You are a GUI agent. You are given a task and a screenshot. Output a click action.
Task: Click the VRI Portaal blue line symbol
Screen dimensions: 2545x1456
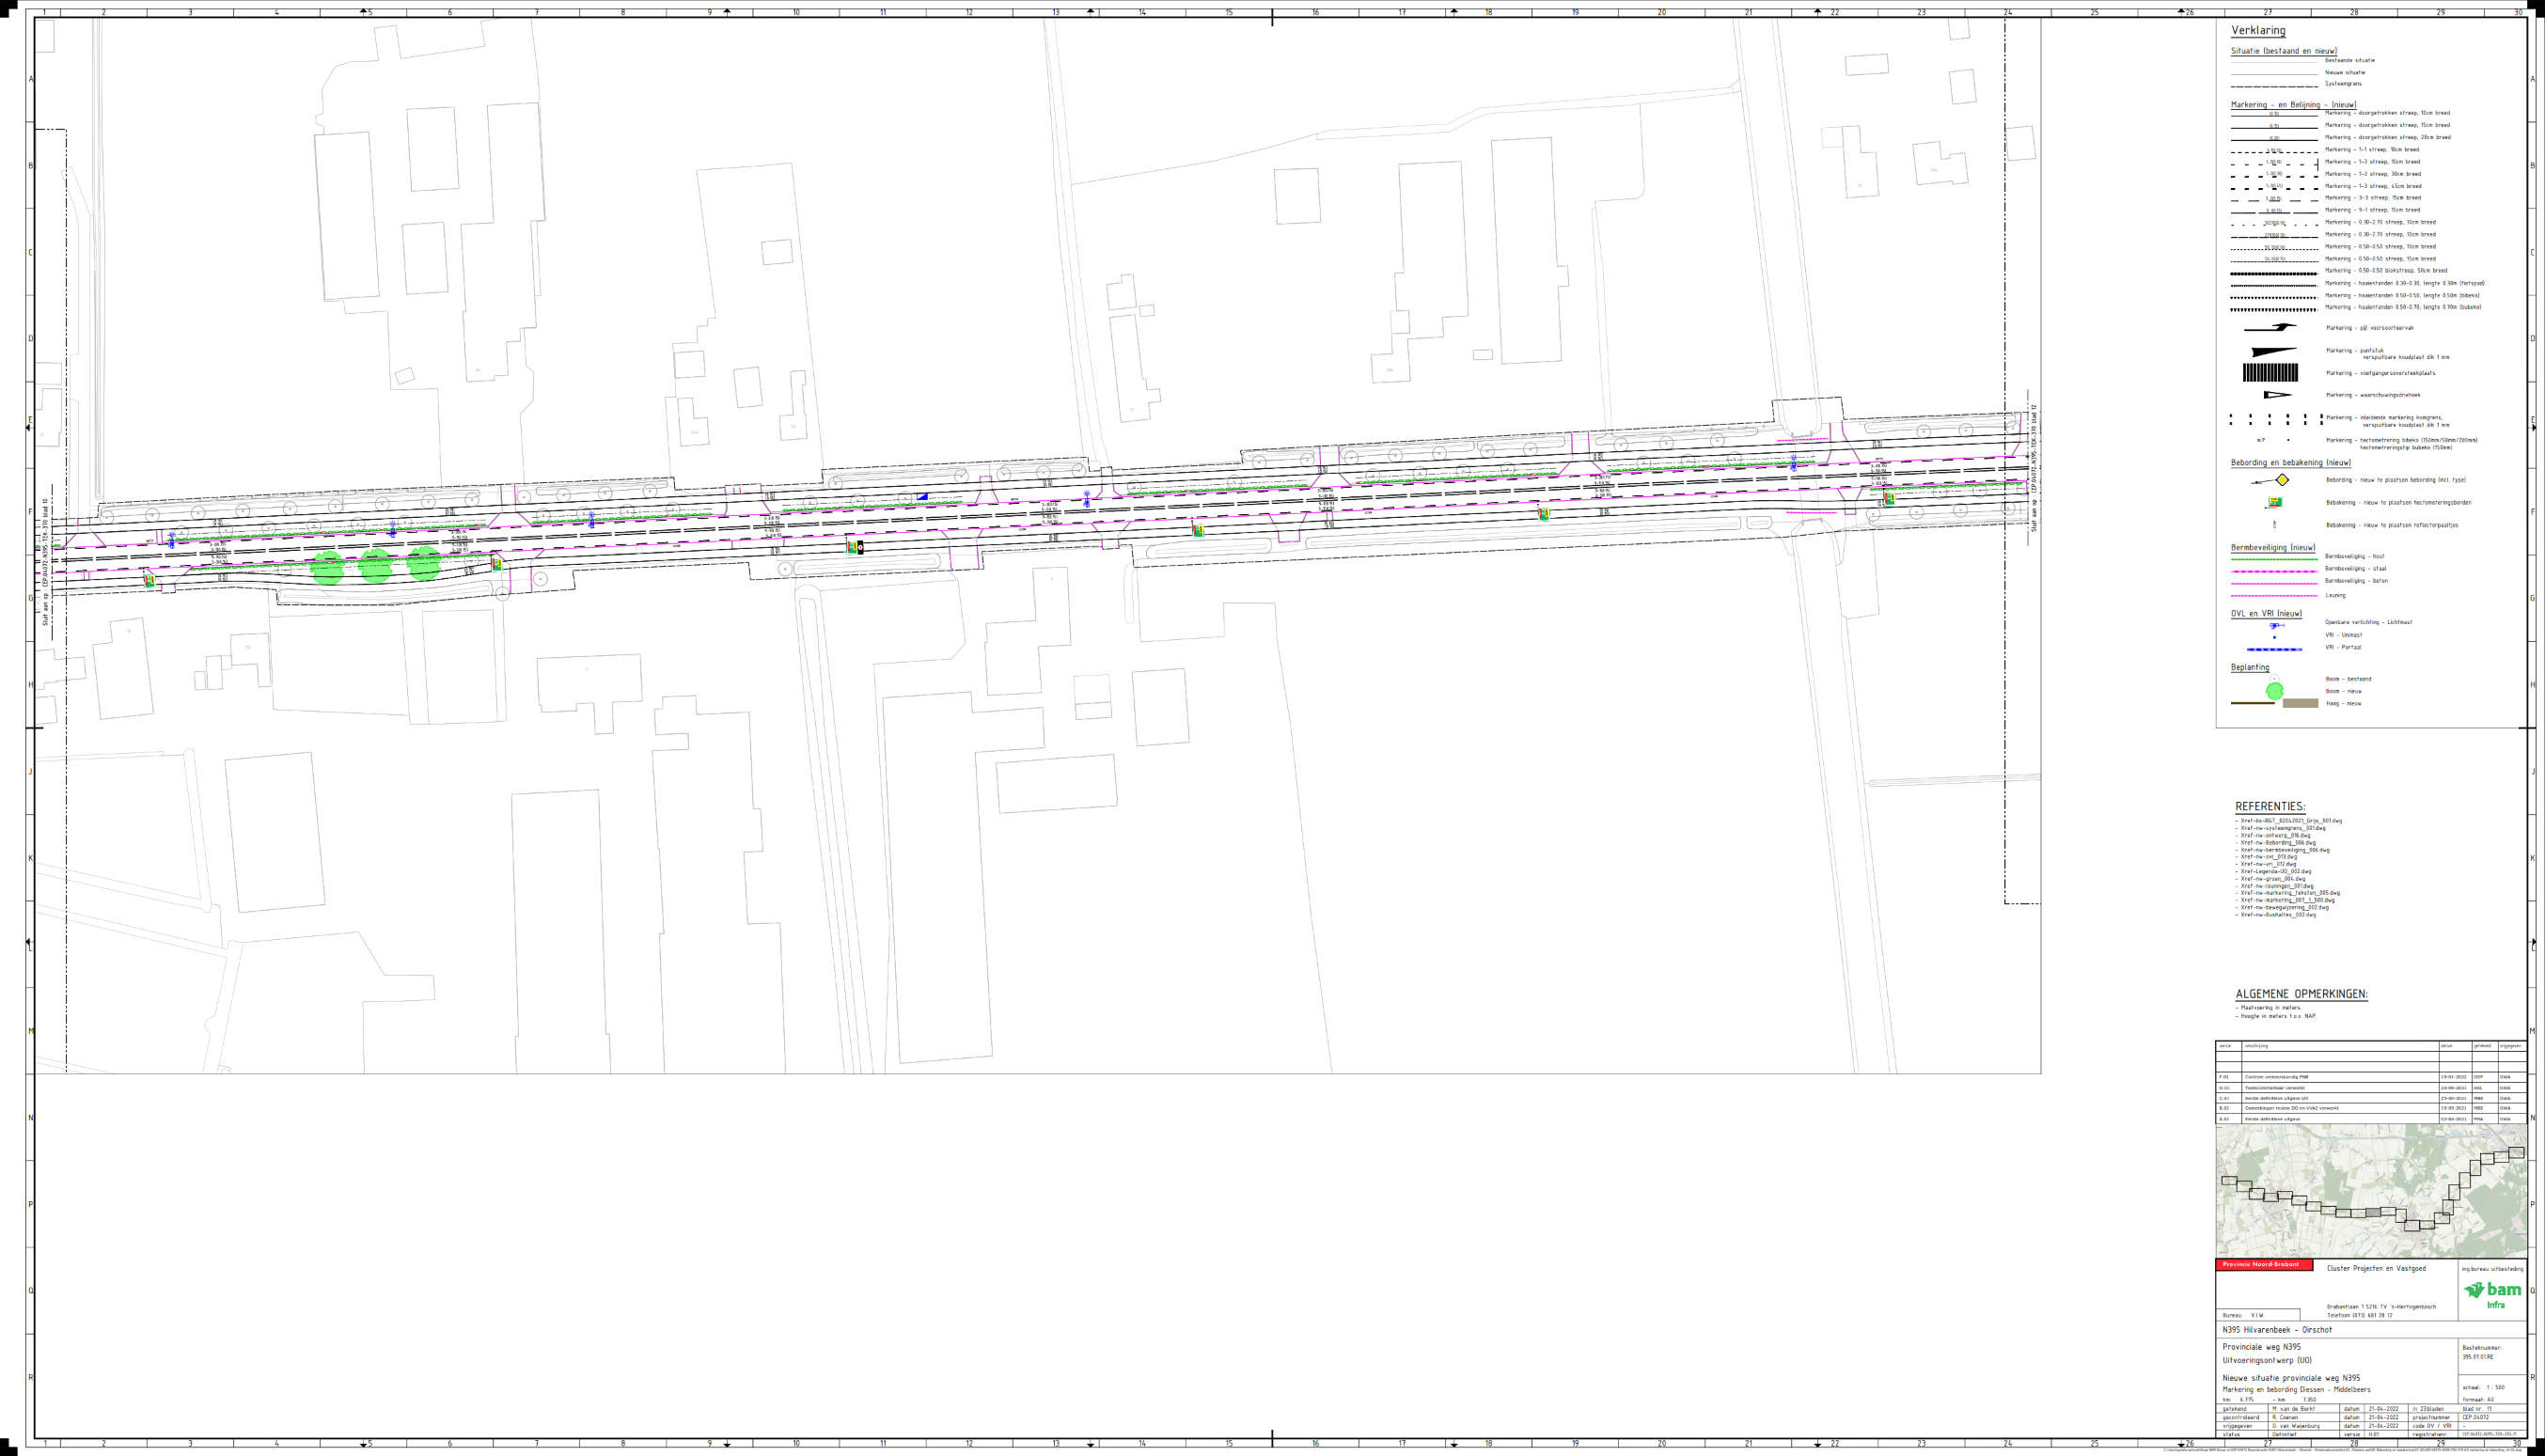pyautogui.click(x=2274, y=649)
